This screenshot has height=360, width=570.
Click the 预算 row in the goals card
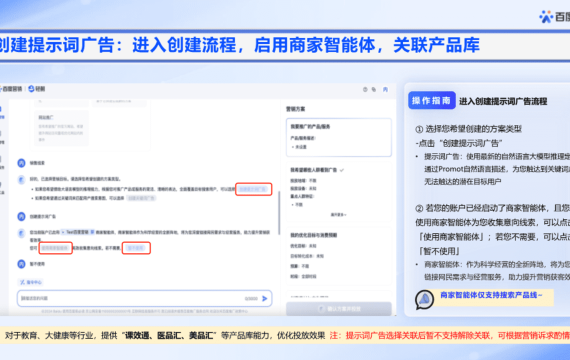300,266
